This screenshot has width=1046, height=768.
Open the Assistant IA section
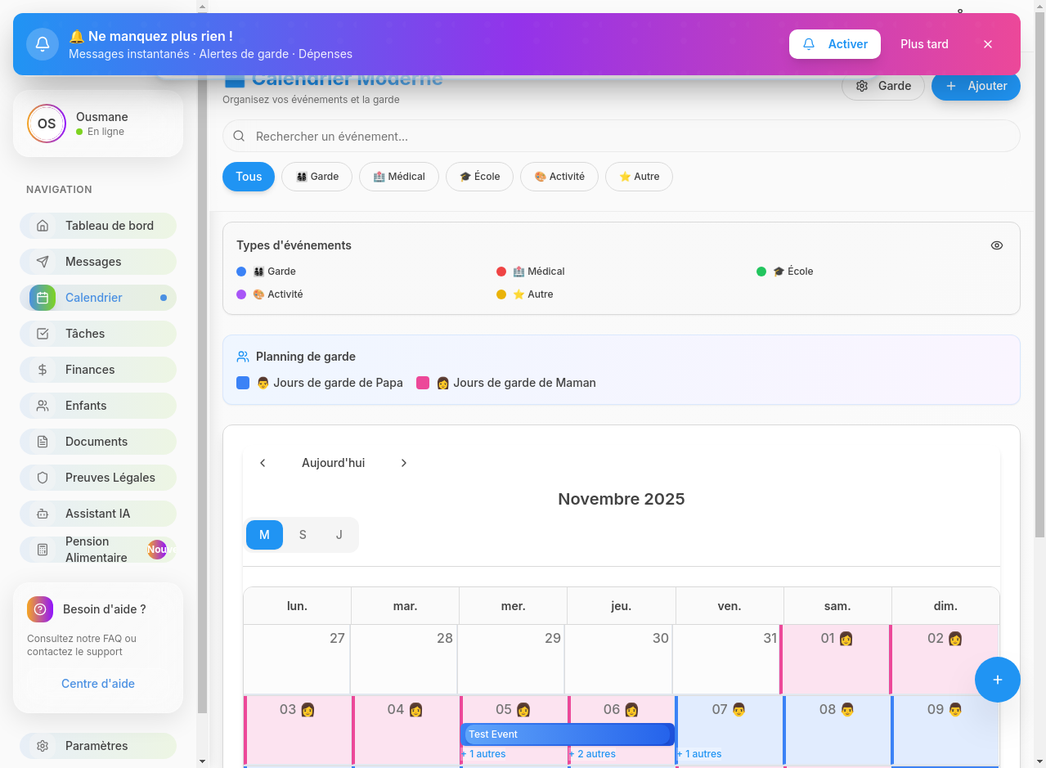[97, 513]
